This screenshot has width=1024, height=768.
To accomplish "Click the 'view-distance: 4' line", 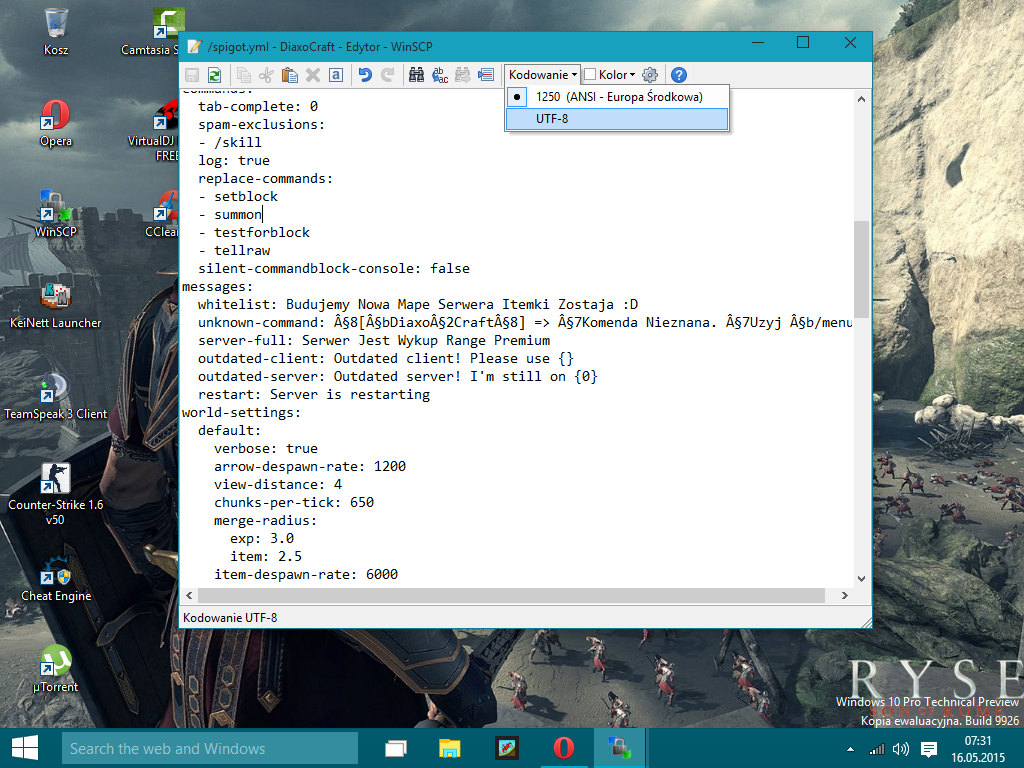I will 278,485.
